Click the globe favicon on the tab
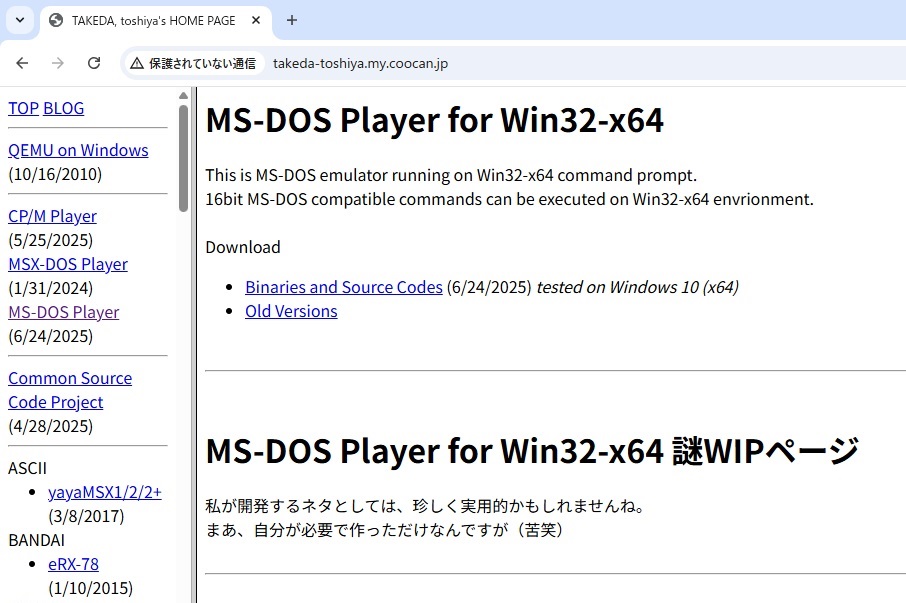Screen dimensions: 906x603 pos(56,21)
